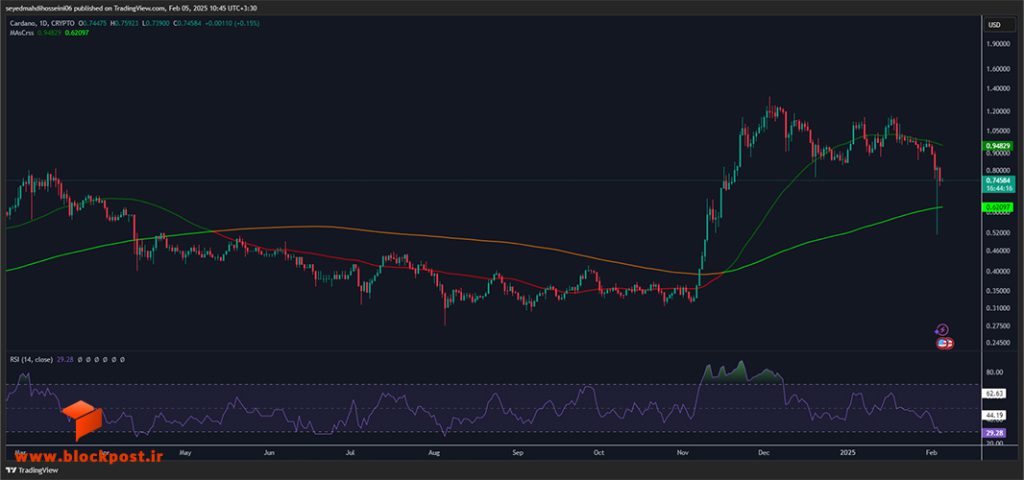Click the 0.62097 bright green price tag
This screenshot has height=480, width=1024.
(997, 207)
